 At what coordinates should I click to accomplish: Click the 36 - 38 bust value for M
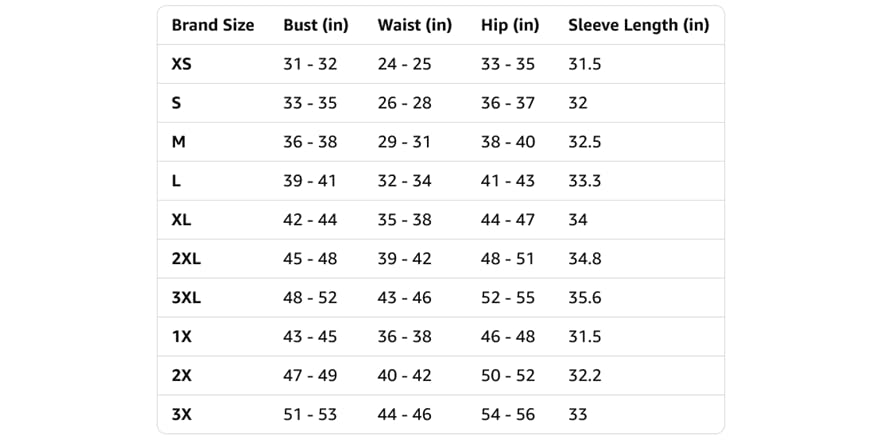[310, 142]
